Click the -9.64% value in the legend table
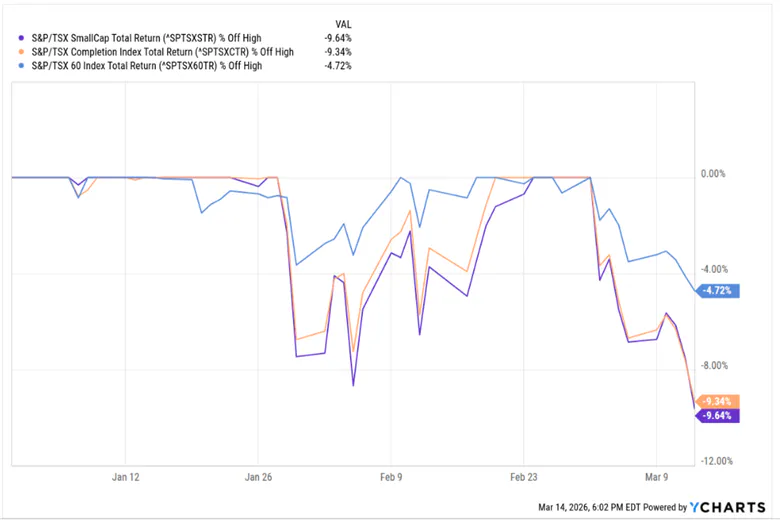 [339, 39]
